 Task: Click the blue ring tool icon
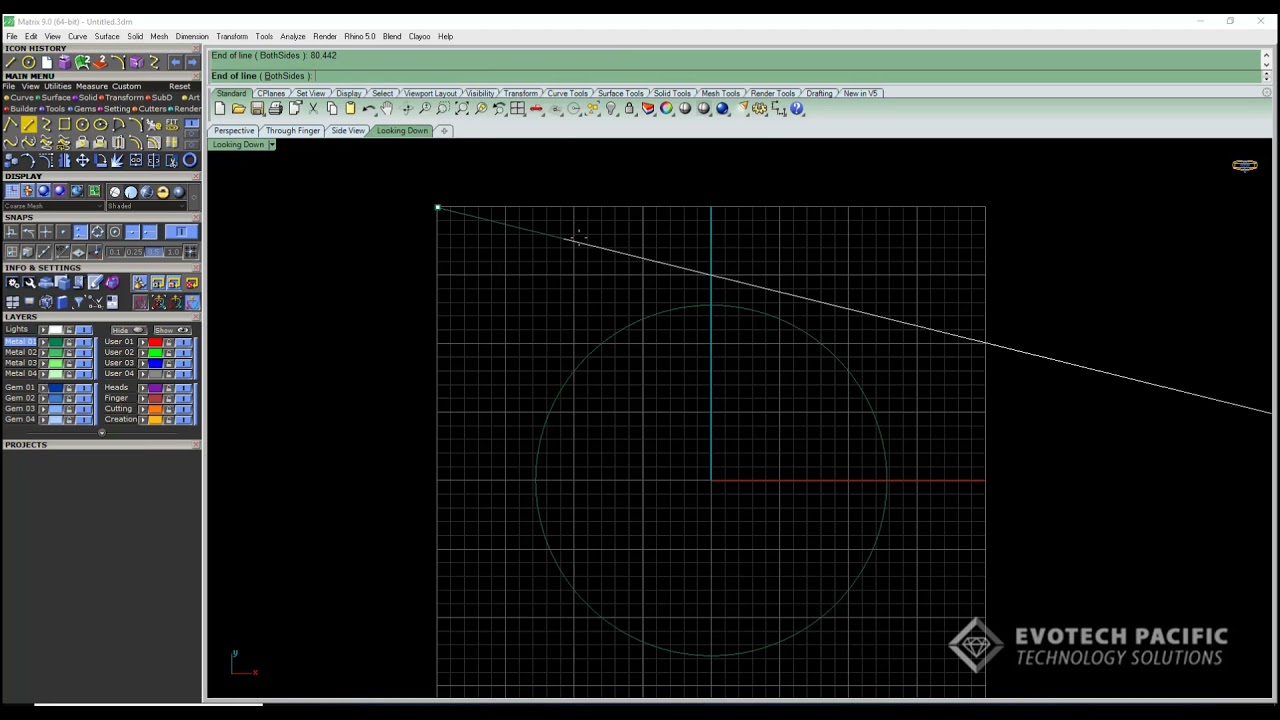tap(190, 160)
